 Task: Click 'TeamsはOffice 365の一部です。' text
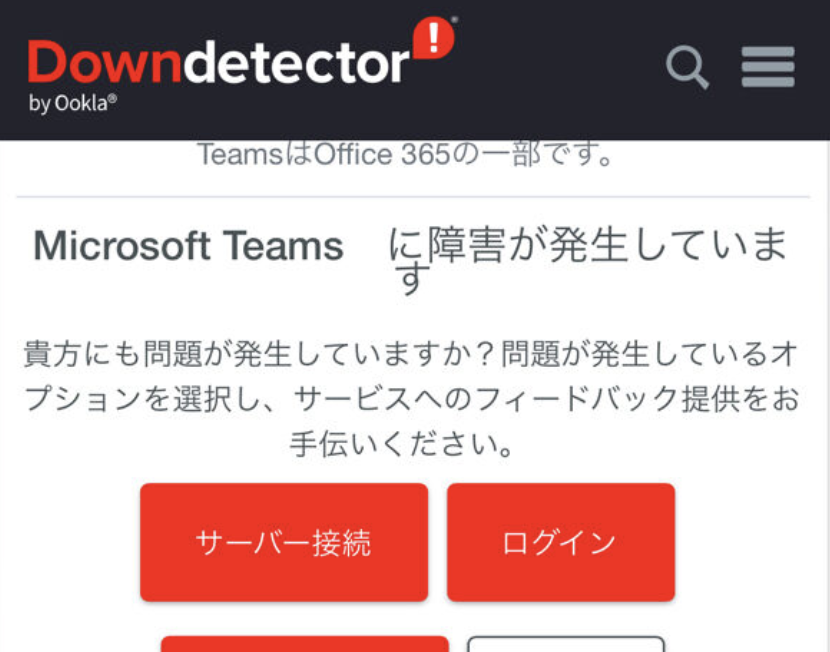coord(405,155)
